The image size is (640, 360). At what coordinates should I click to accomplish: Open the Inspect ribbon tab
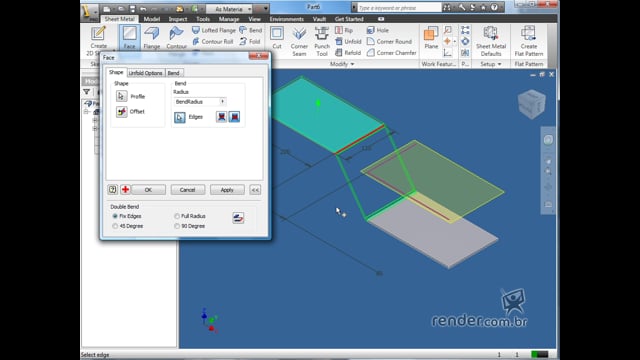tap(178, 19)
